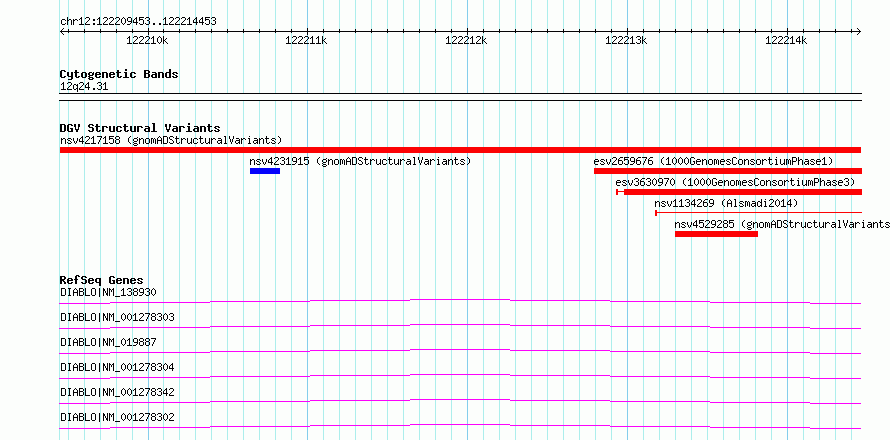Open the nsv1134269 Alsmadi2014 label
The width and height of the screenshot is (890, 440).
(726, 203)
